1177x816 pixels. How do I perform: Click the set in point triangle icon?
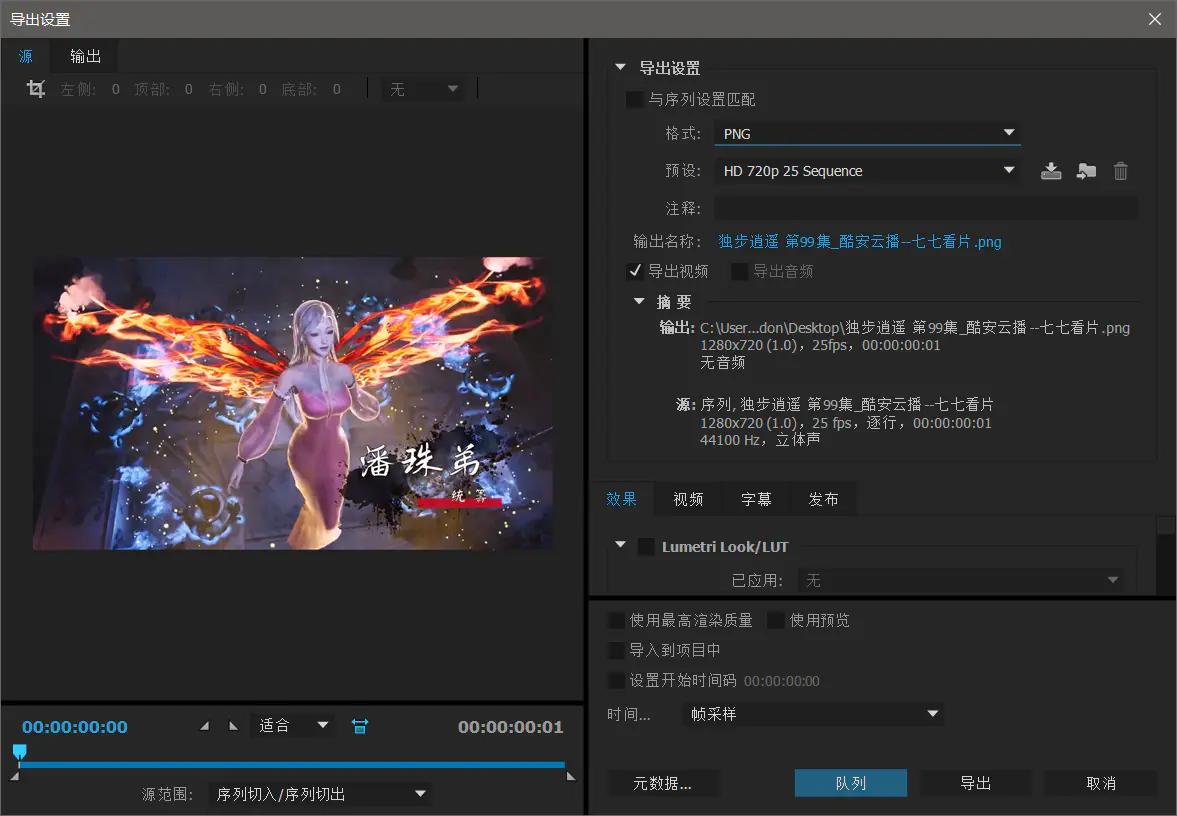[x=204, y=726]
